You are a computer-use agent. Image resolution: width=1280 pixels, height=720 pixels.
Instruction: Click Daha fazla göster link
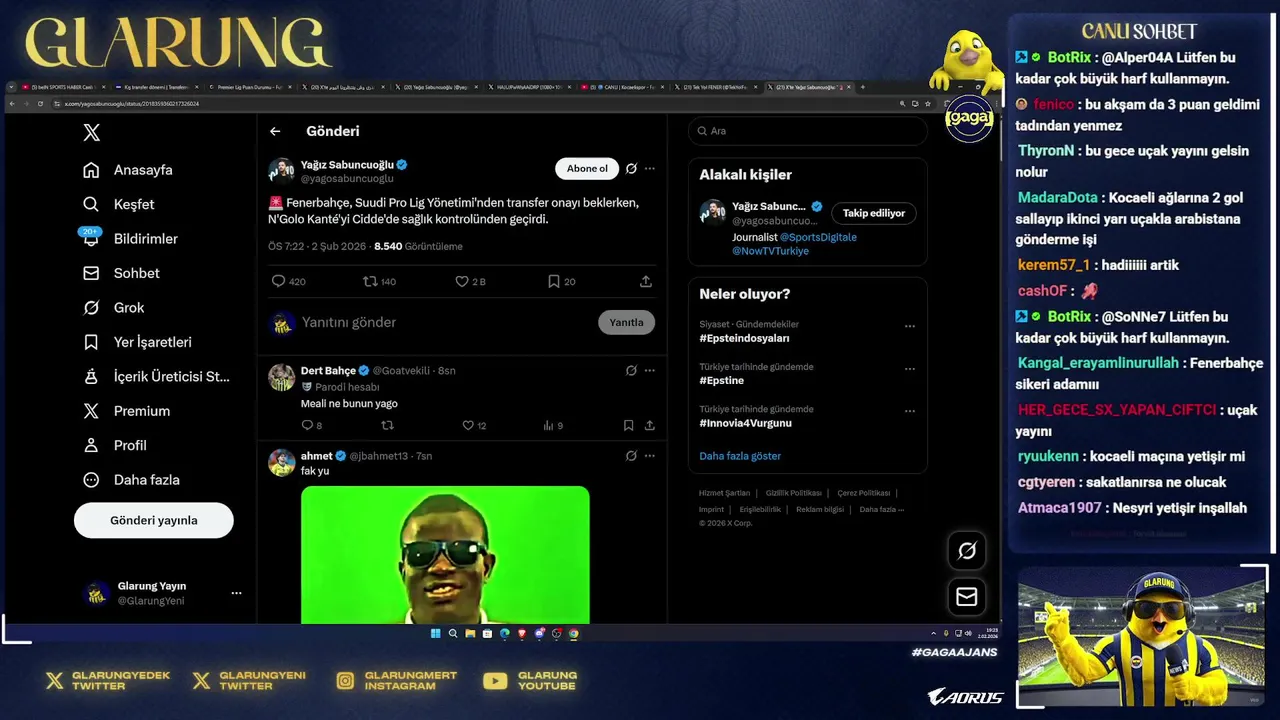click(x=740, y=456)
